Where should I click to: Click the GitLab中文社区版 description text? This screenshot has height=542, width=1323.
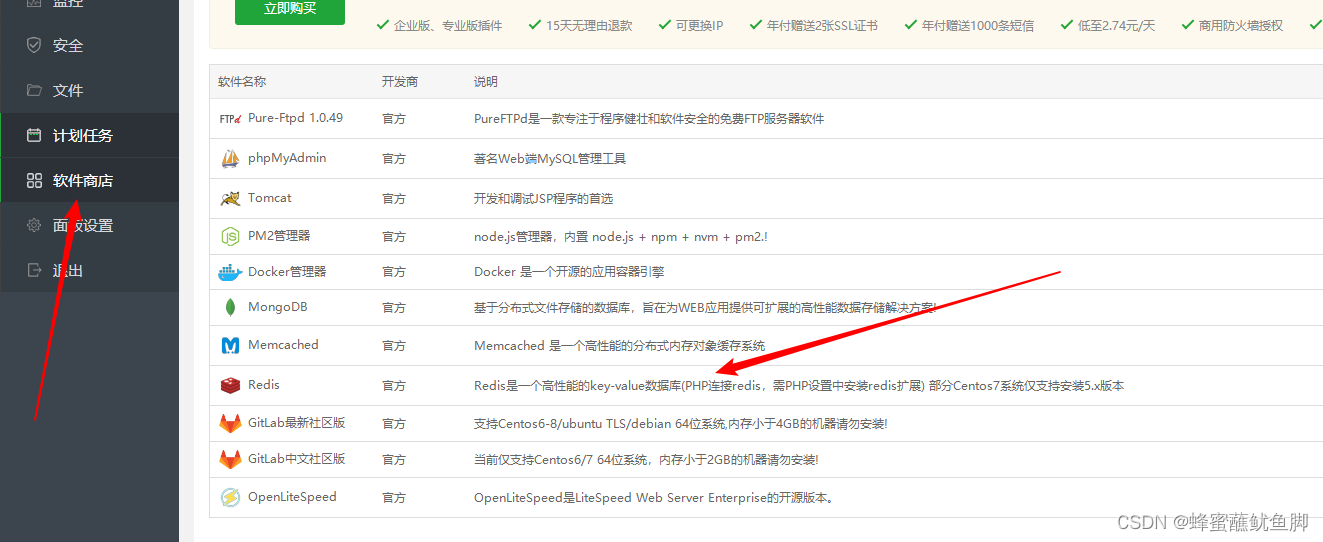[646, 460]
